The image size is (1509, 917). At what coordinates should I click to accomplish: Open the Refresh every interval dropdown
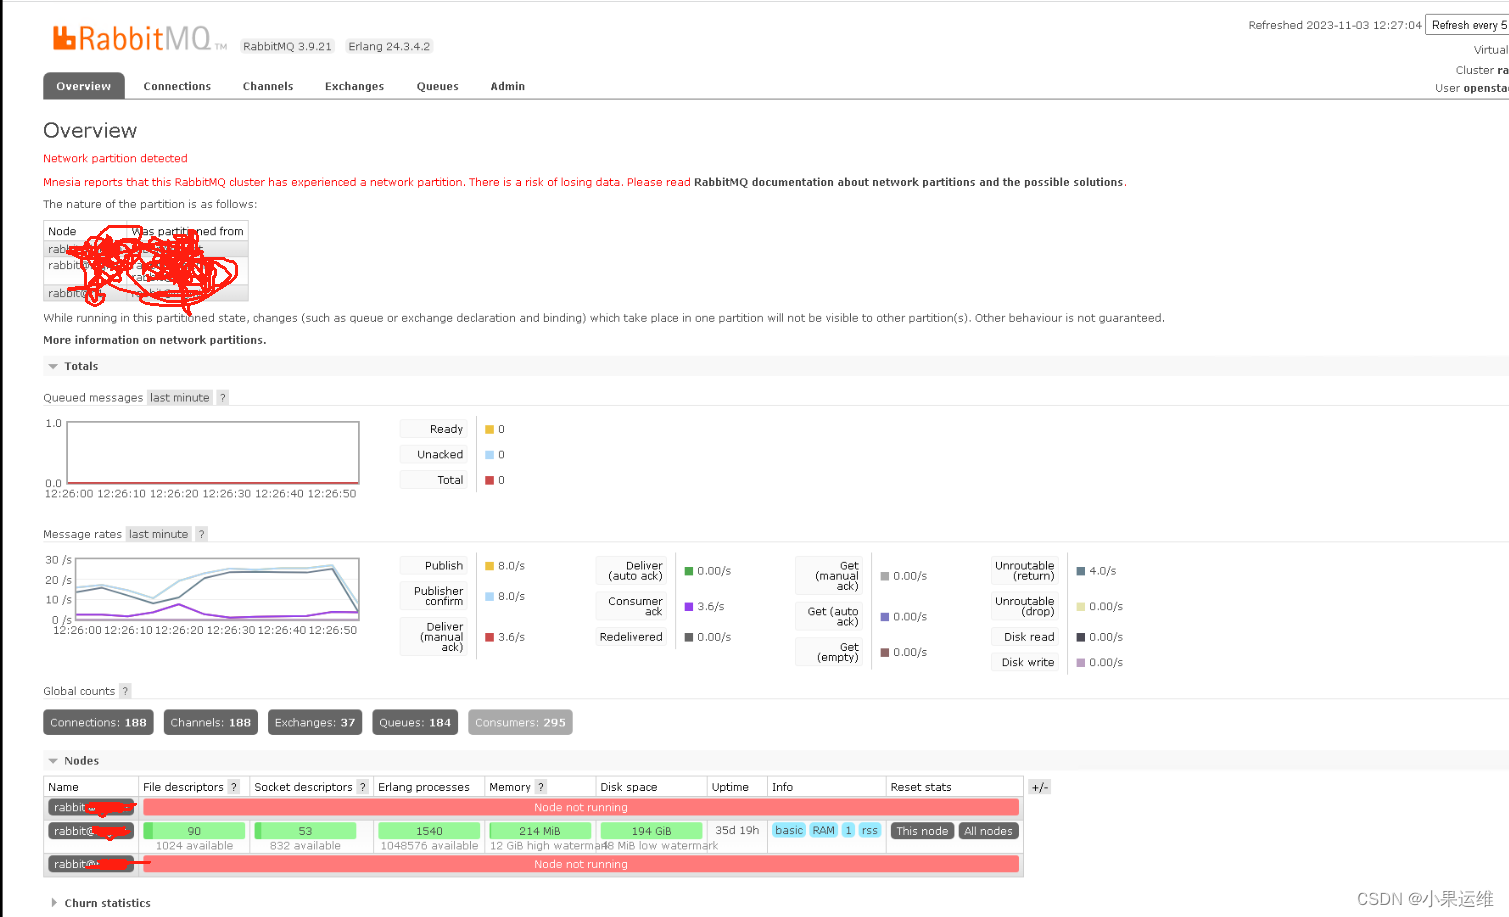tap(1467, 25)
